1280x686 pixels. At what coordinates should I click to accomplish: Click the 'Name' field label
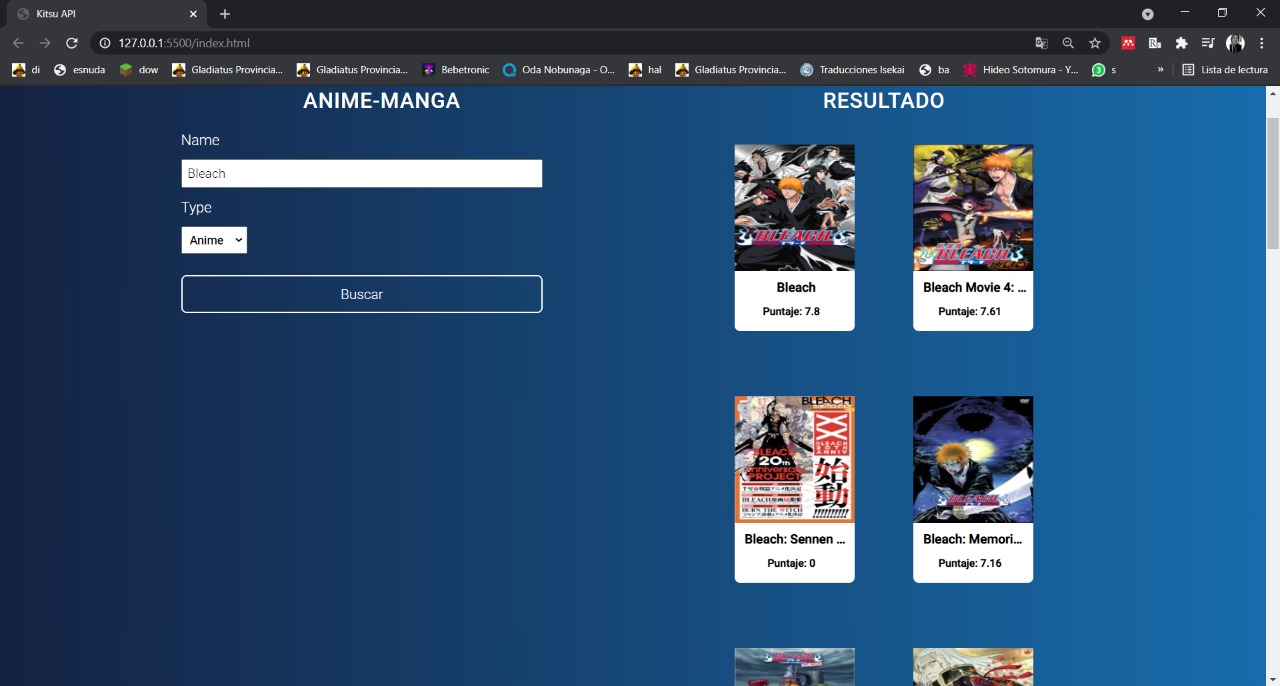[200, 140]
